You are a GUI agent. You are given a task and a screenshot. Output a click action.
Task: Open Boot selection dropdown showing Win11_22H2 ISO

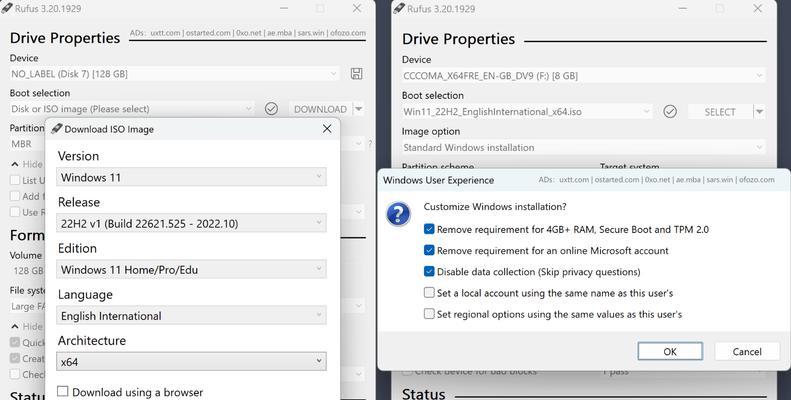click(527, 111)
